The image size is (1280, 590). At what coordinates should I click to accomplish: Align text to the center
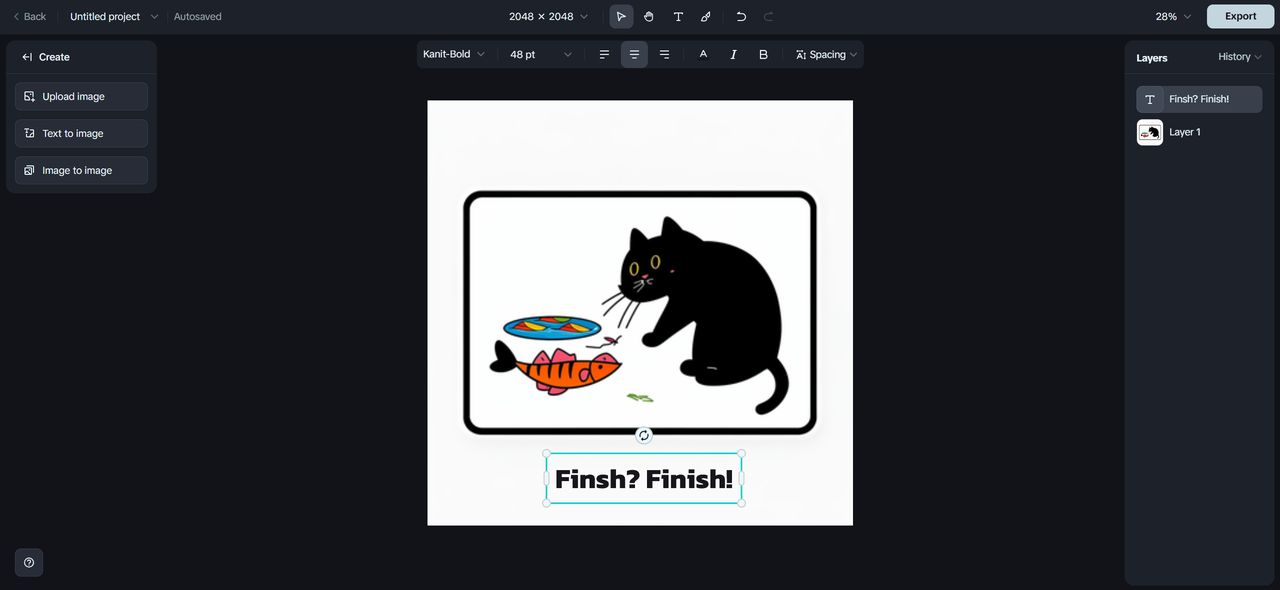tap(634, 55)
